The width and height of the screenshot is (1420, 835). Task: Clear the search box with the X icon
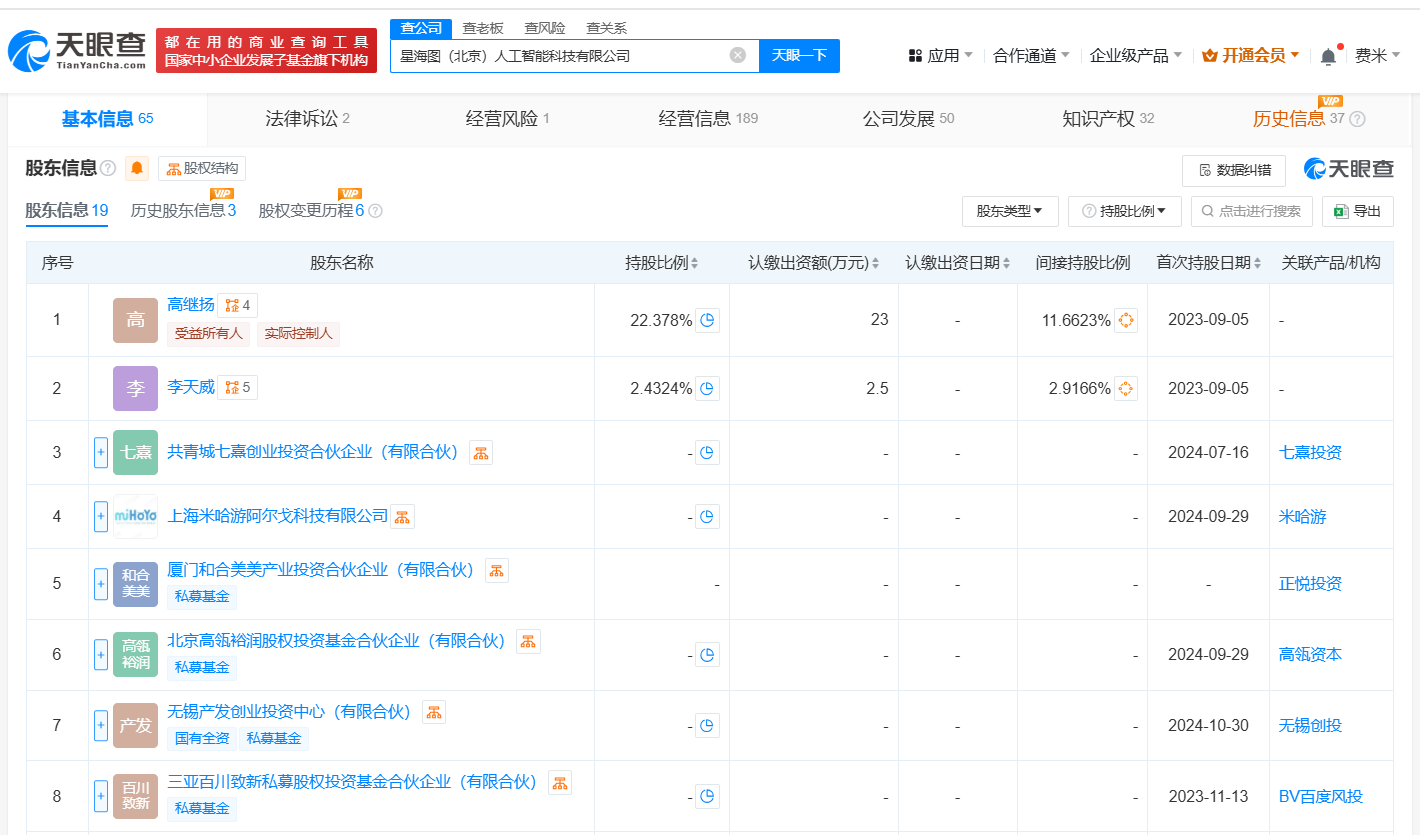click(x=738, y=55)
